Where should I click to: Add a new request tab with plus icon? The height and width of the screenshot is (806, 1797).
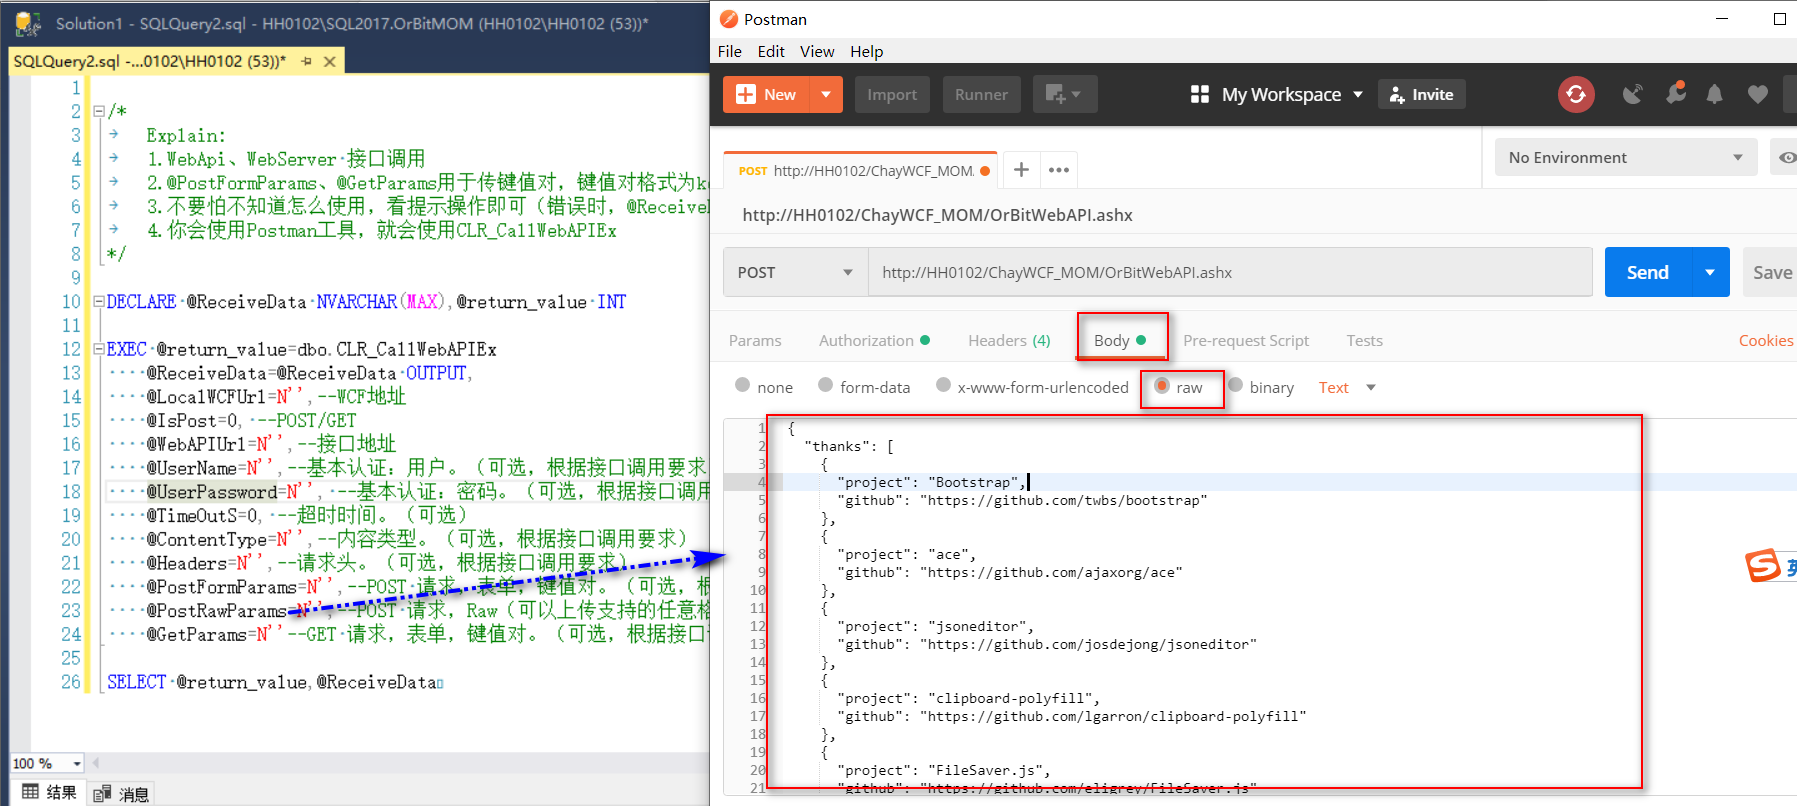pos(1021,170)
